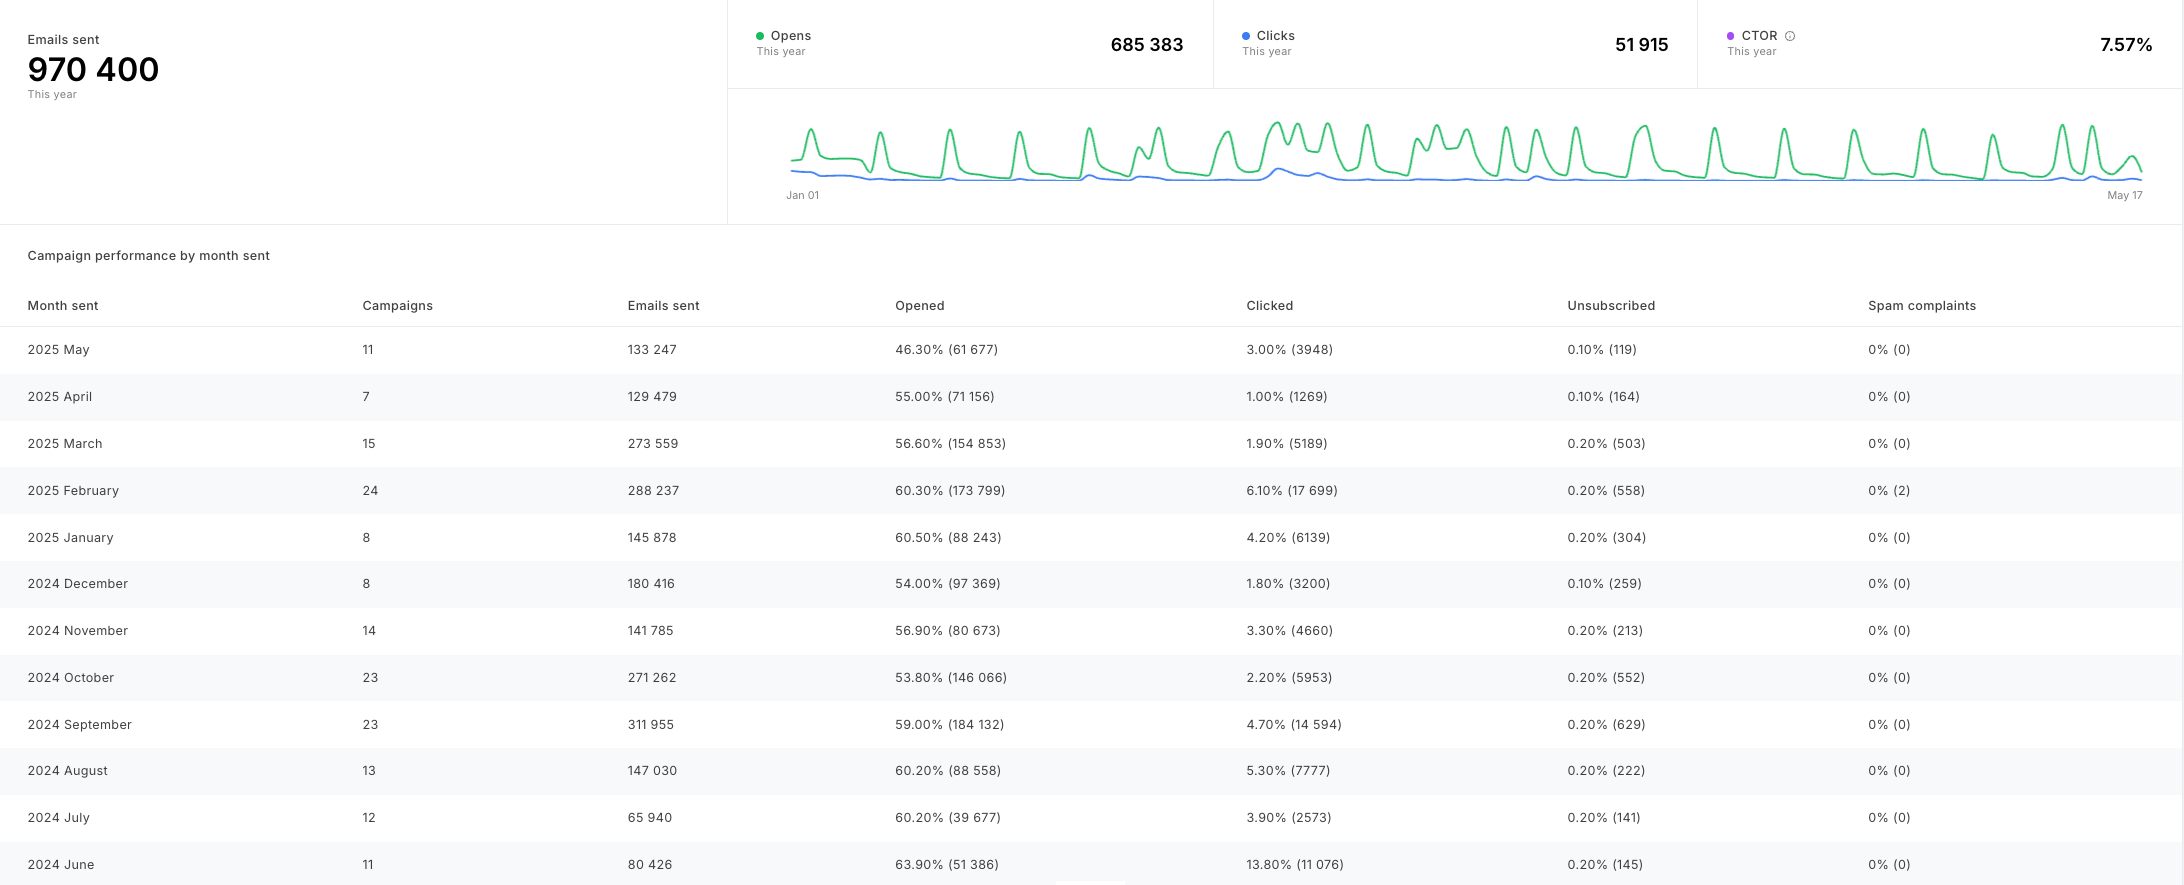Click the 970 400 emails sent total

(93, 70)
